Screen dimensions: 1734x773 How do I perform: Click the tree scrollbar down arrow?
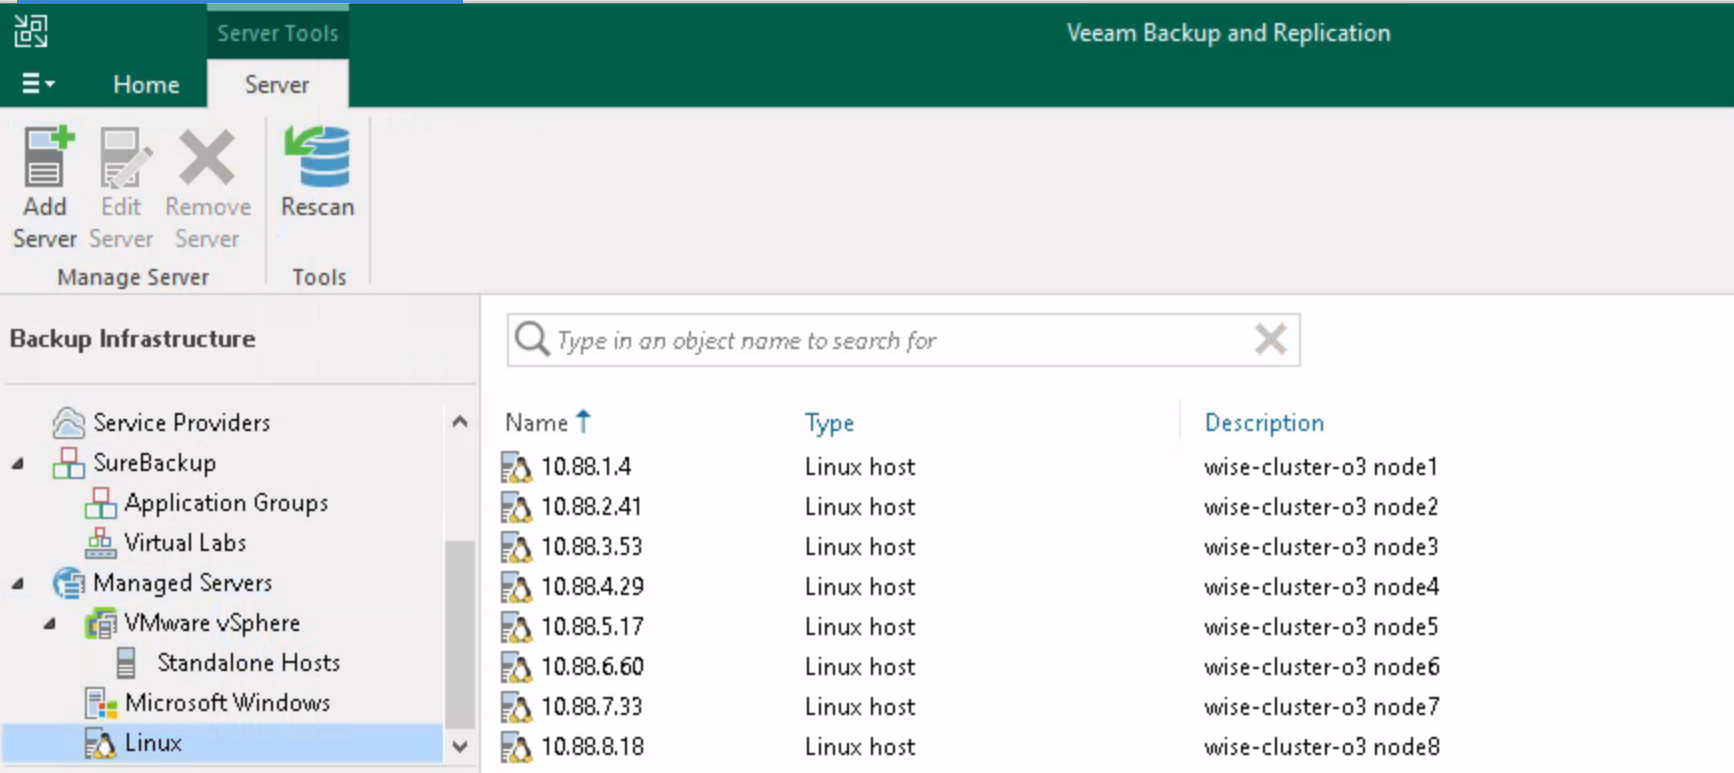(x=460, y=746)
